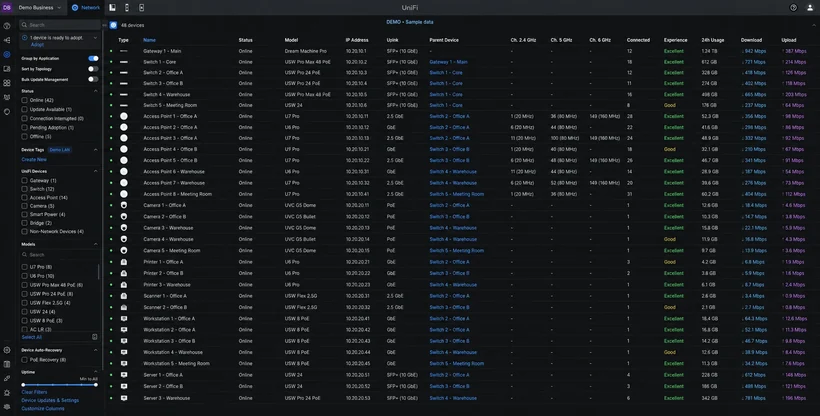820x416 pixels.
Task: Collapse the UniFi Devices section
Action: 96,171
